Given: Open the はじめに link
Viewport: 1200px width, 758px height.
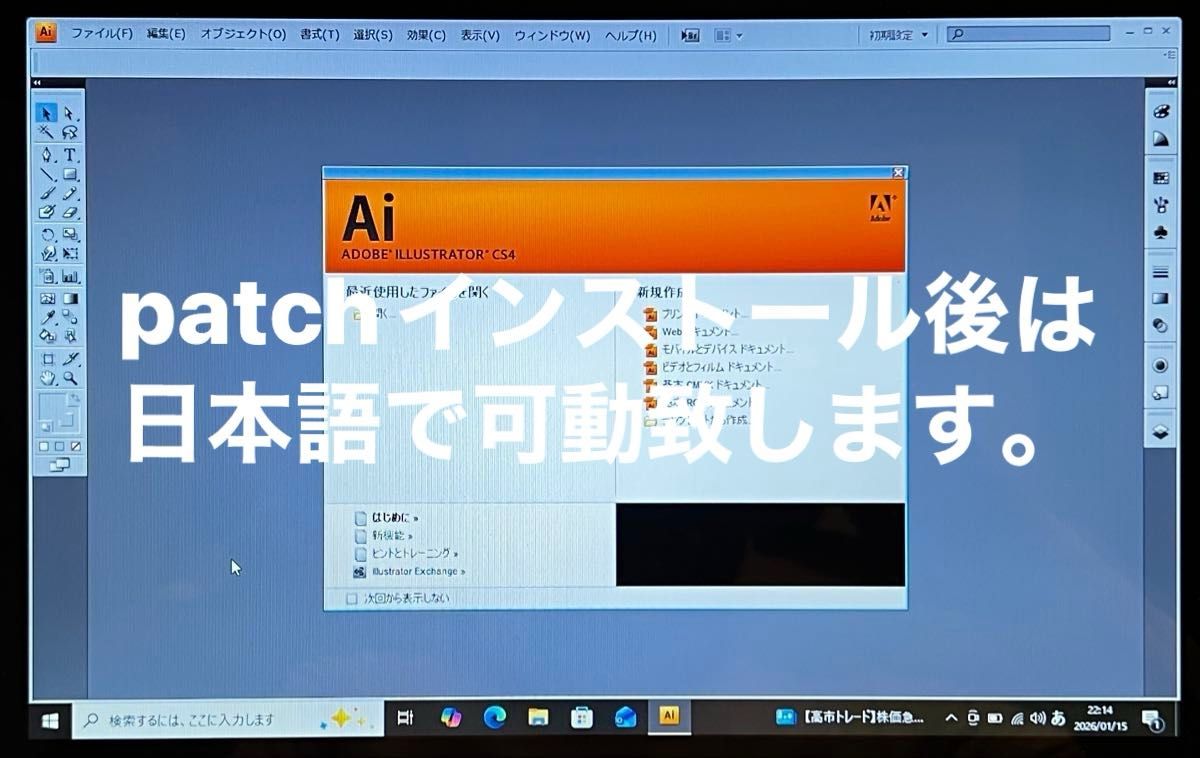Looking at the screenshot, I should pos(395,518).
